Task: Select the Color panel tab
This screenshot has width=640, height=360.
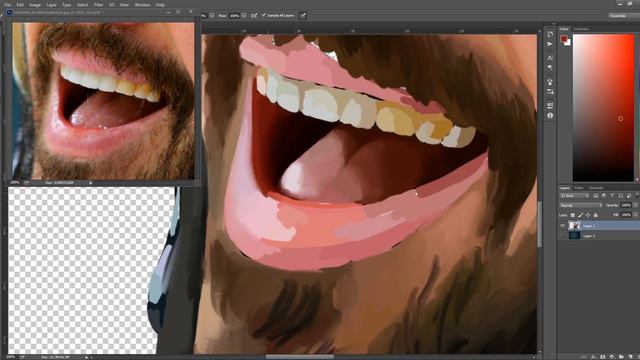Action: coord(564,29)
